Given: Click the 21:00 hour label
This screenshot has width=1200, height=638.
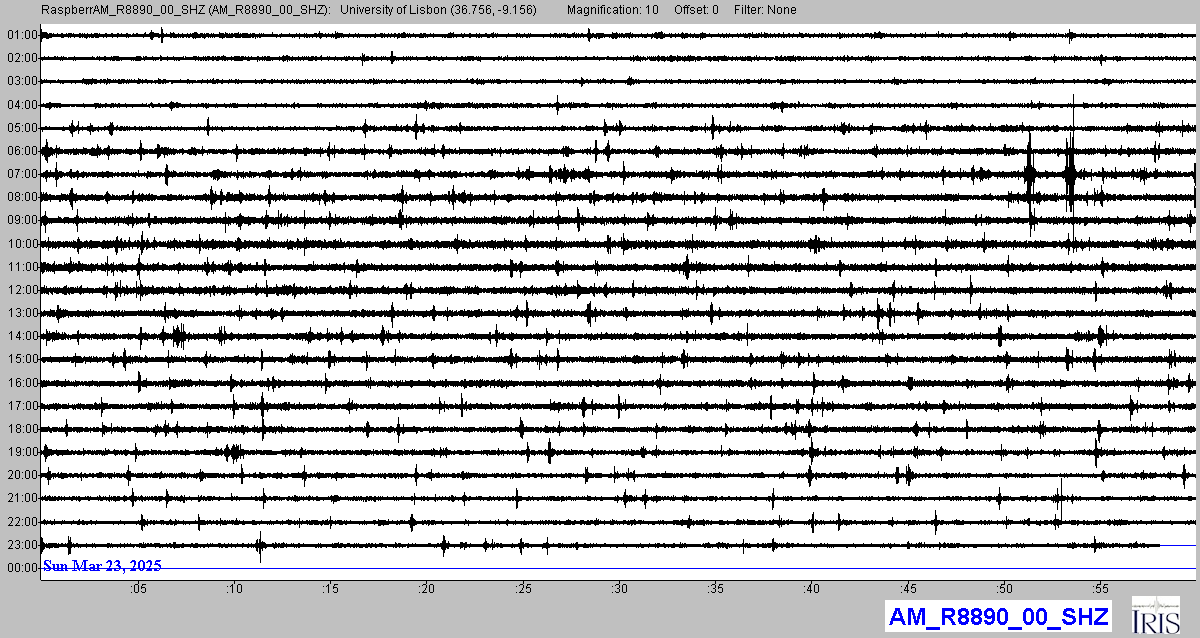Looking at the screenshot, I should (x=22, y=498).
